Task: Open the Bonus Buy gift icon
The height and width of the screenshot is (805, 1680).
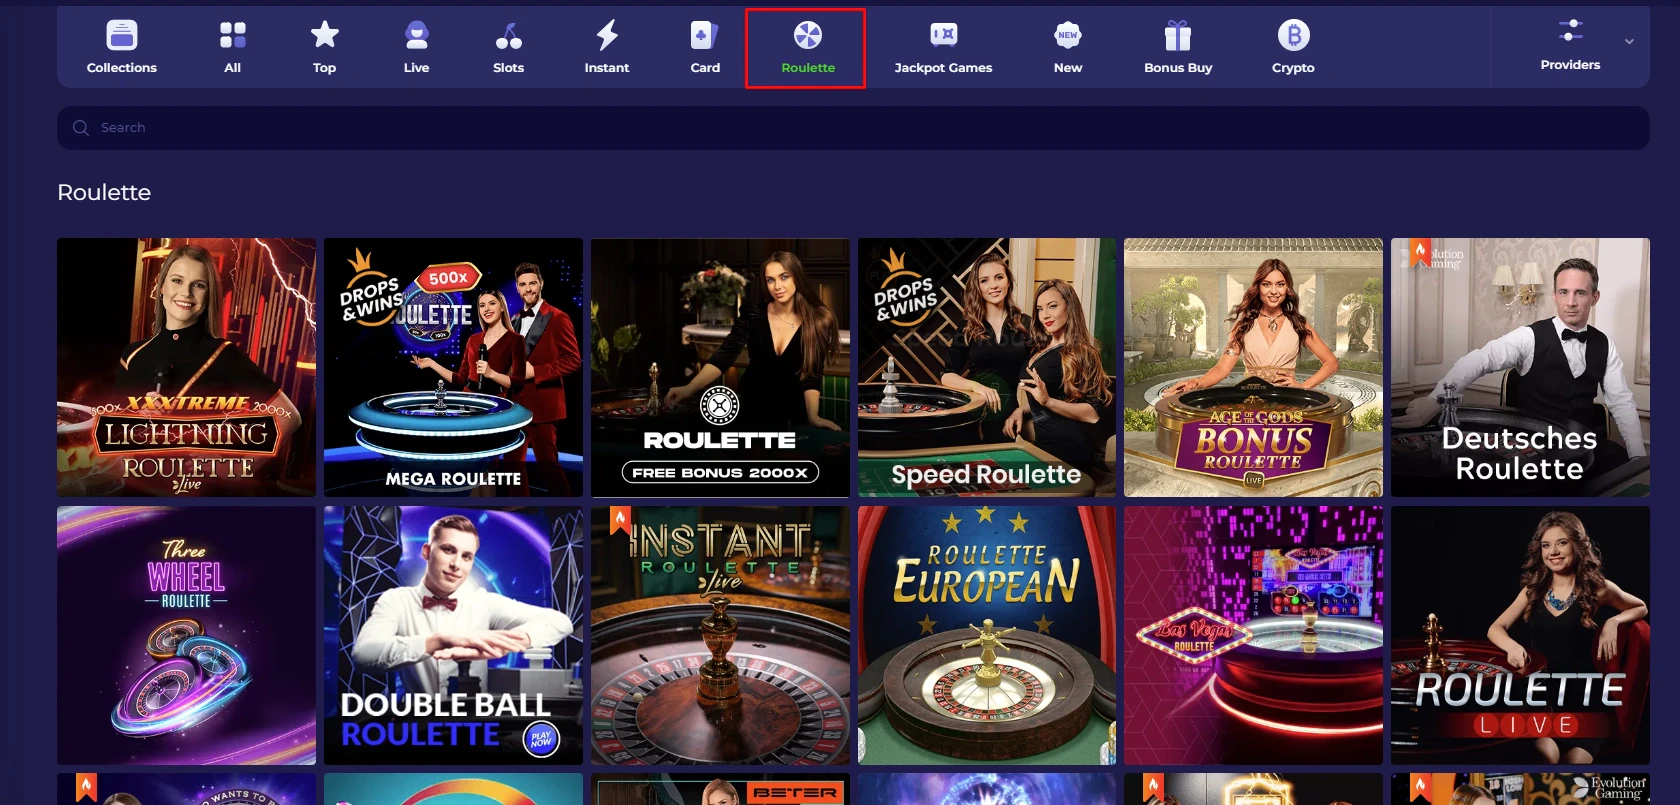Action: [1178, 35]
